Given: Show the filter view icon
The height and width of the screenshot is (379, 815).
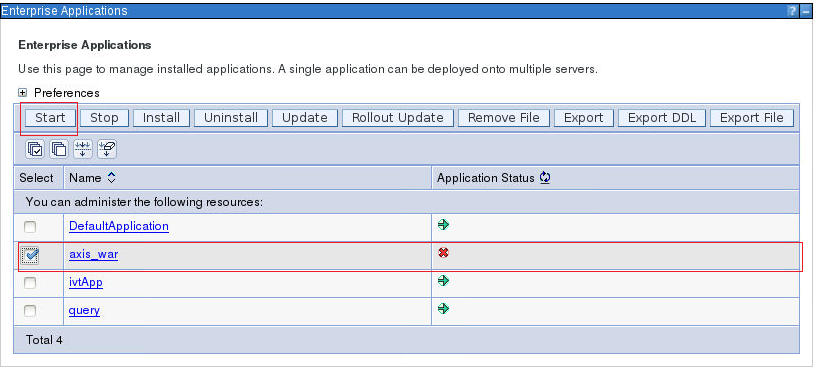Looking at the screenshot, I should (83, 150).
